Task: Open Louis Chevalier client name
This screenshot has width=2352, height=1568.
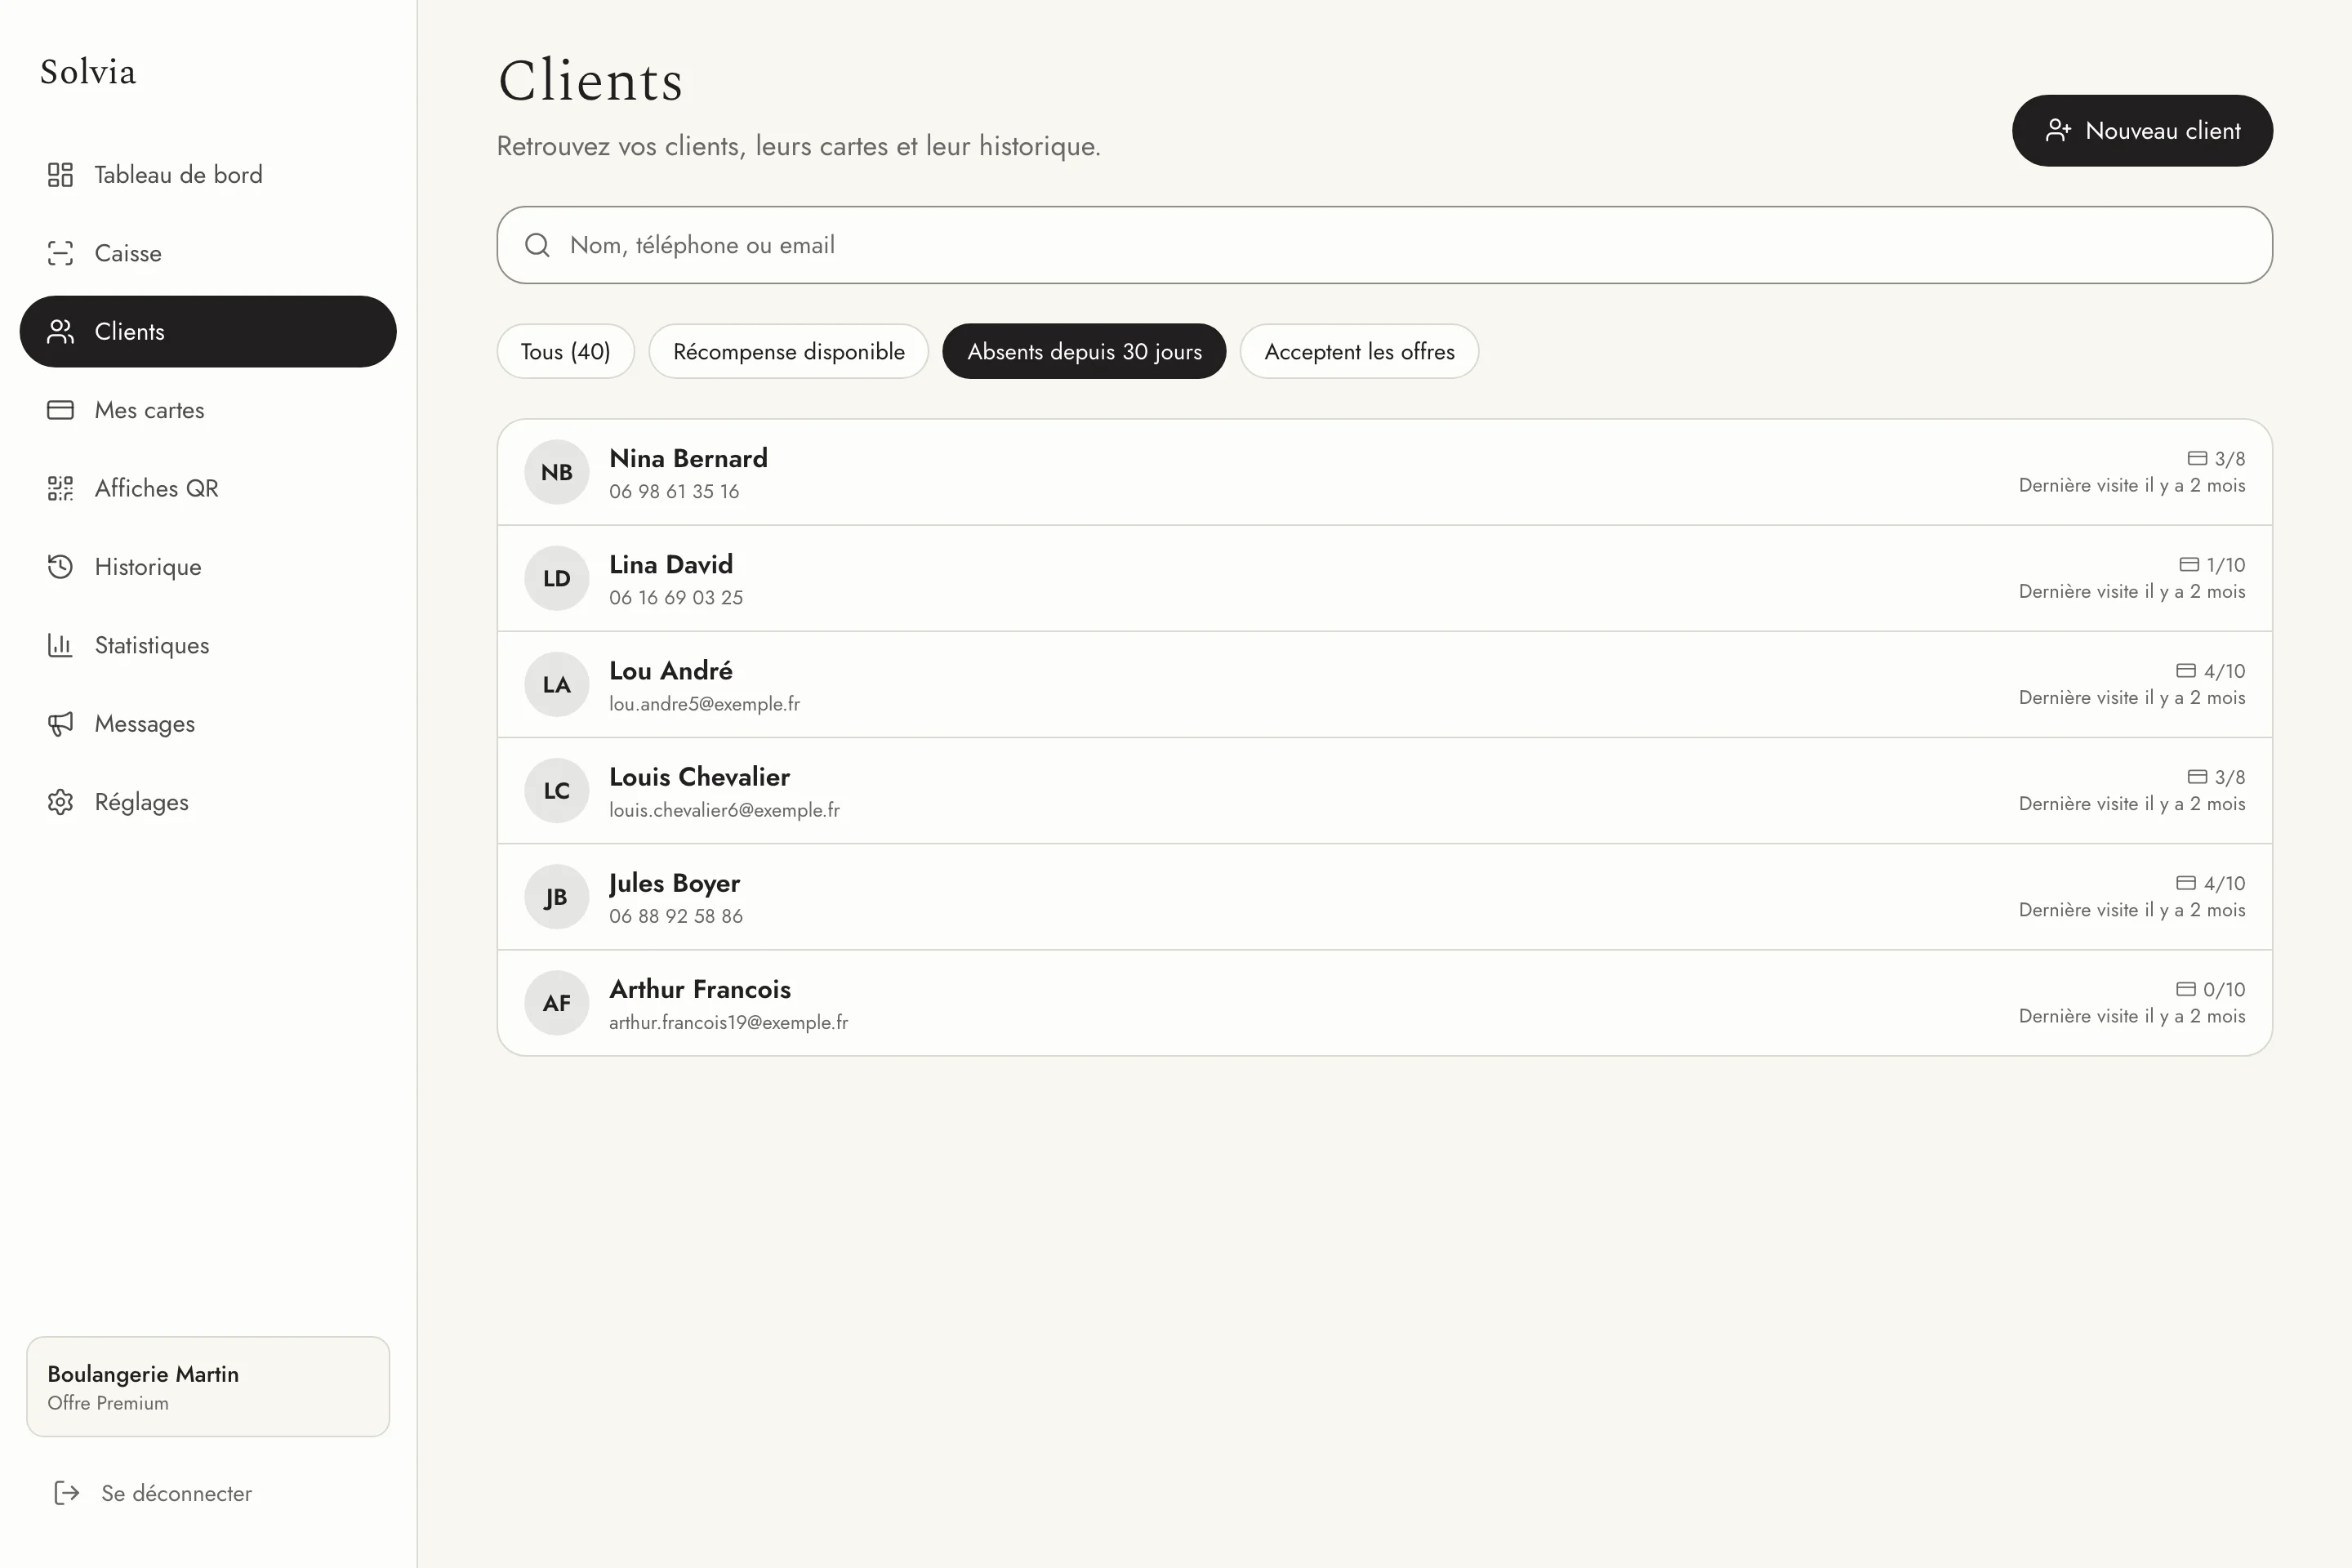Action: [x=699, y=777]
